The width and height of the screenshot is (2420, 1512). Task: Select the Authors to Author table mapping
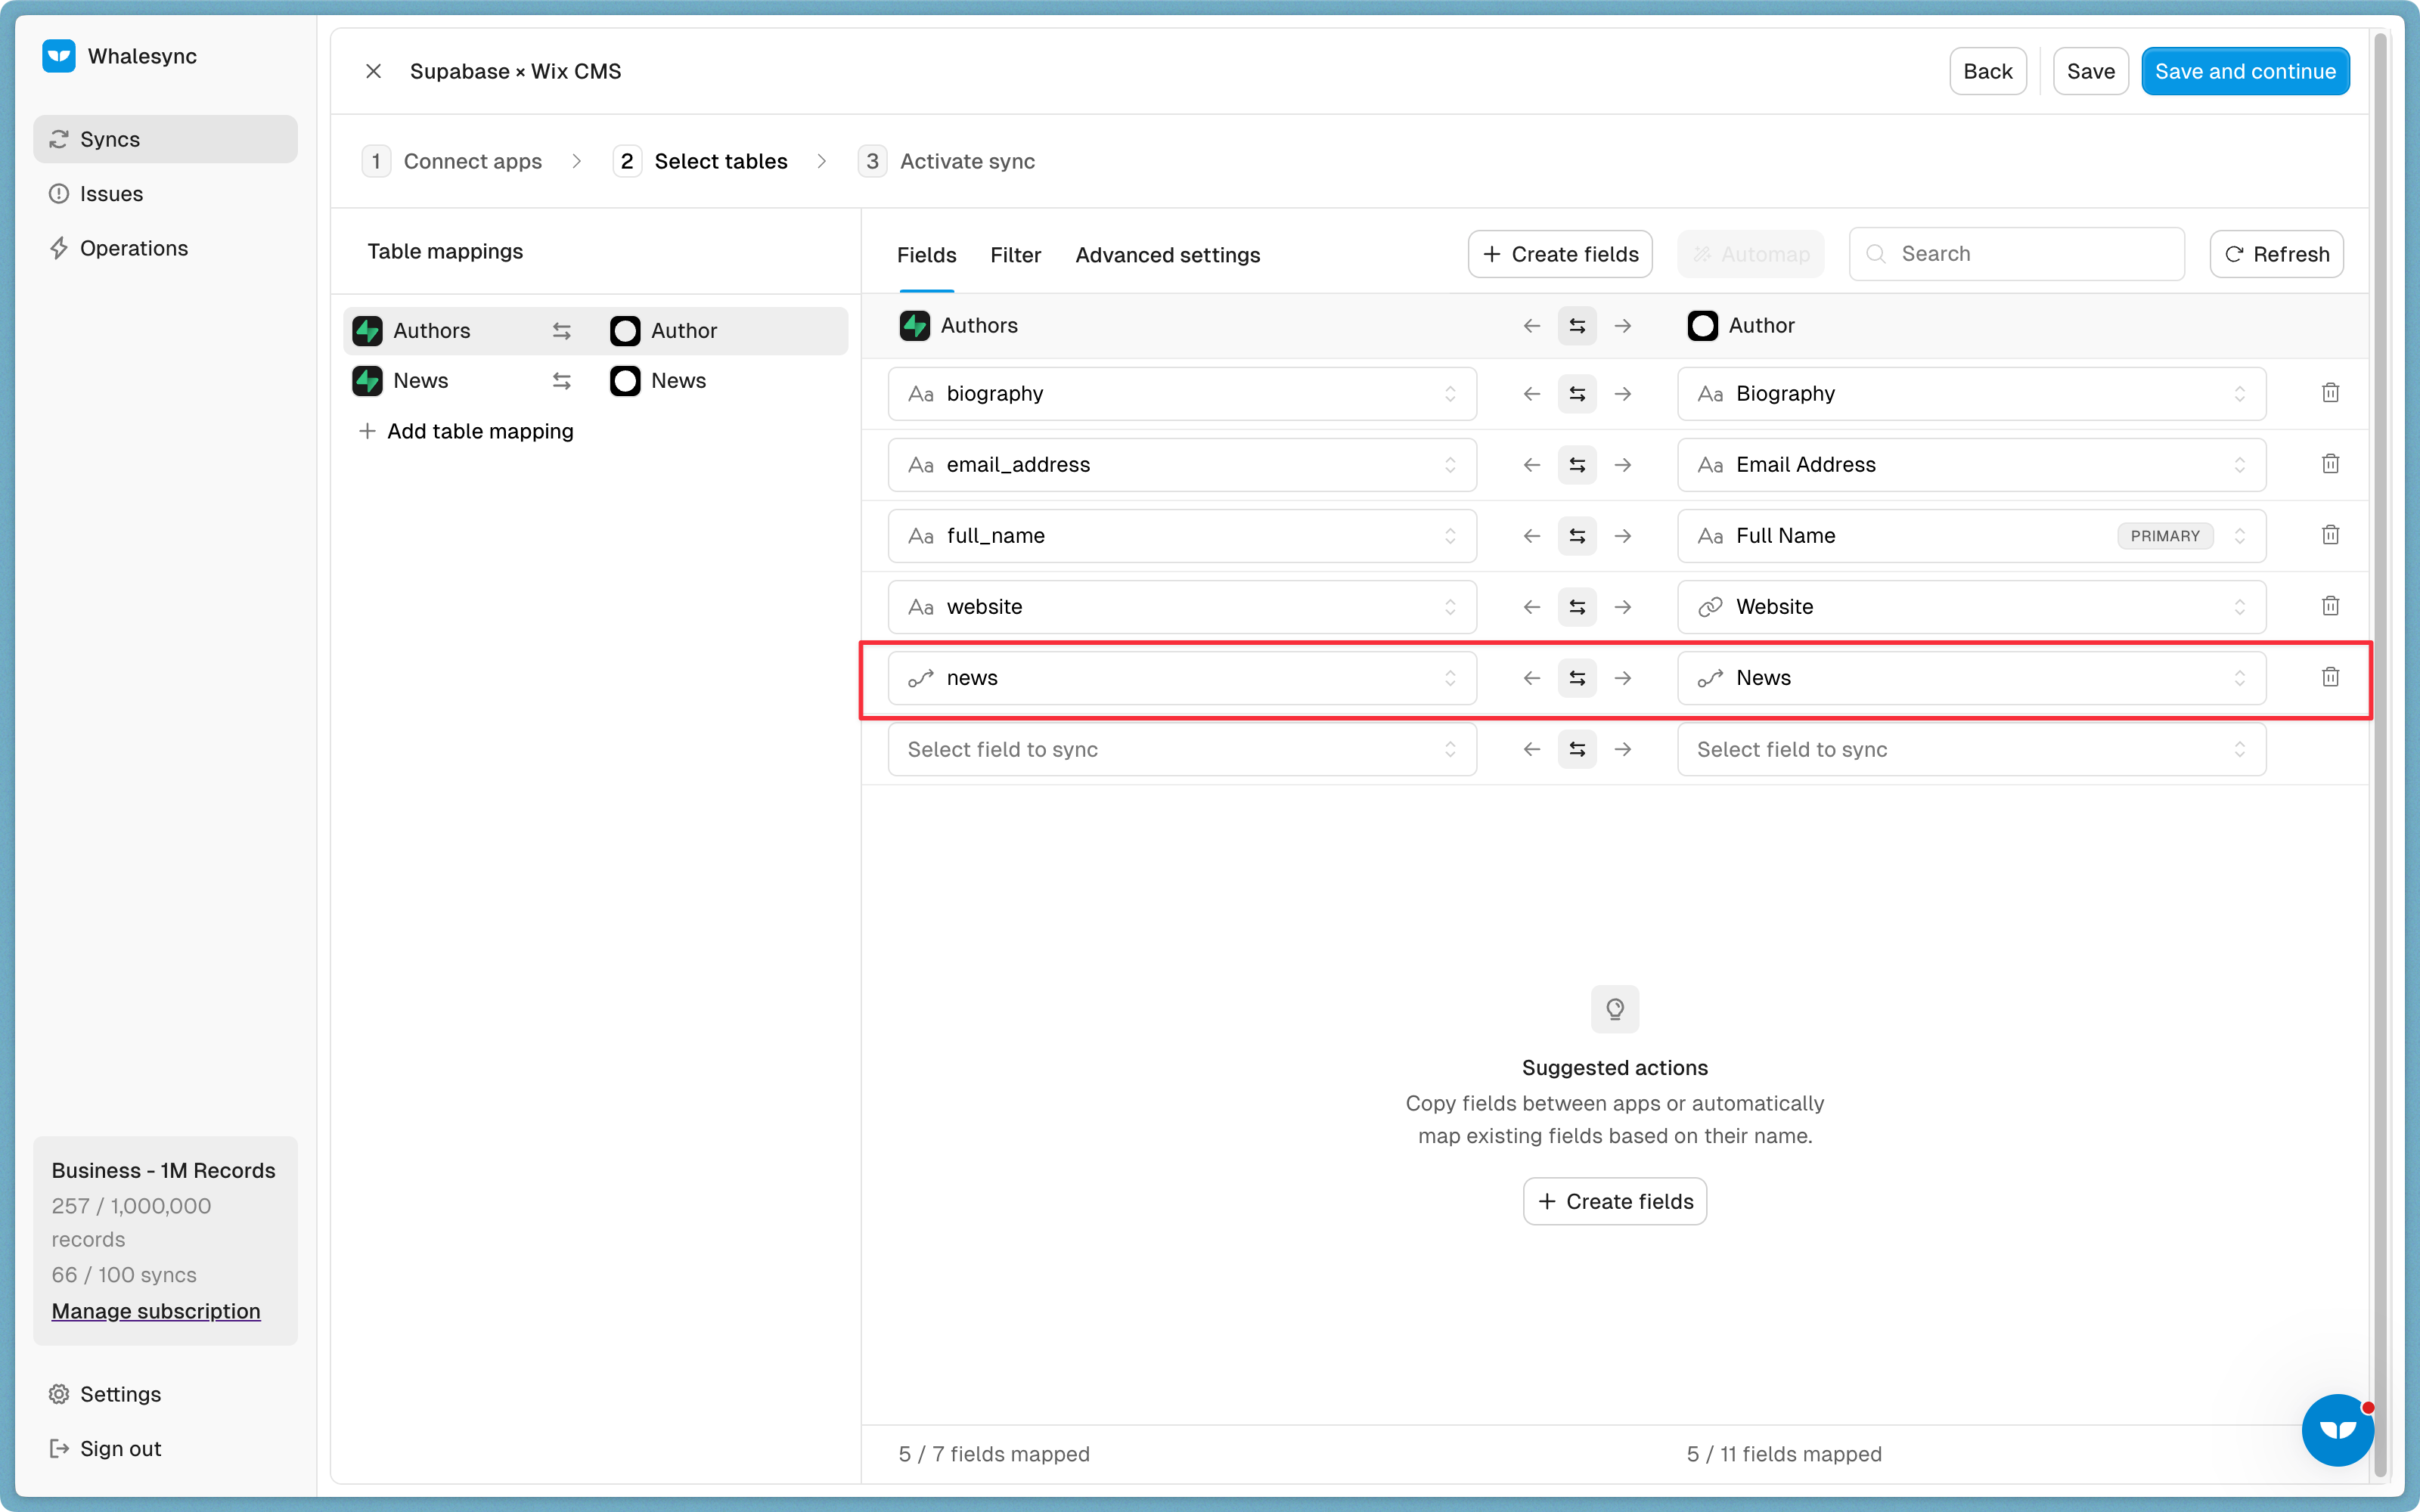coord(595,331)
